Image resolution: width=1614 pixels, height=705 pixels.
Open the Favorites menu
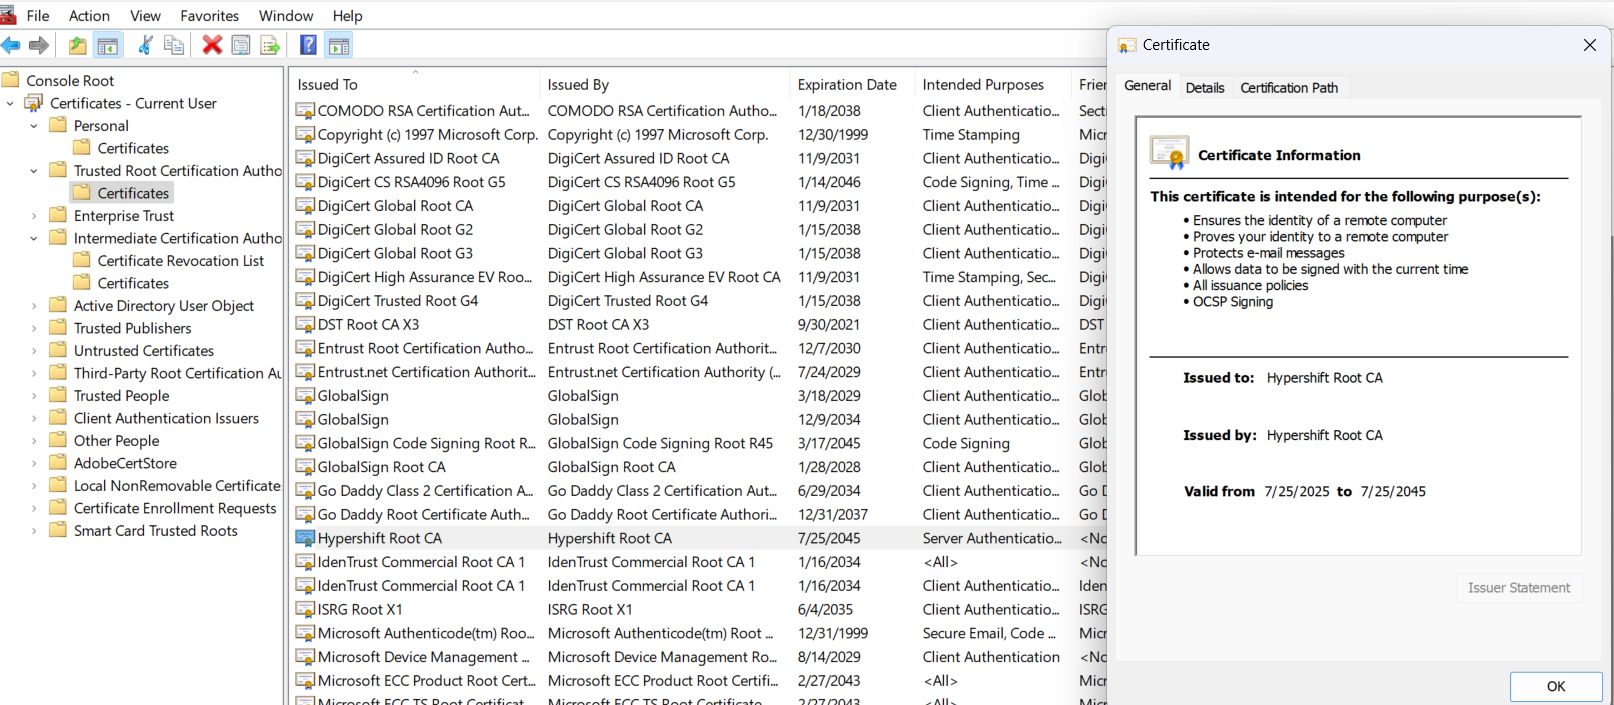tap(209, 16)
